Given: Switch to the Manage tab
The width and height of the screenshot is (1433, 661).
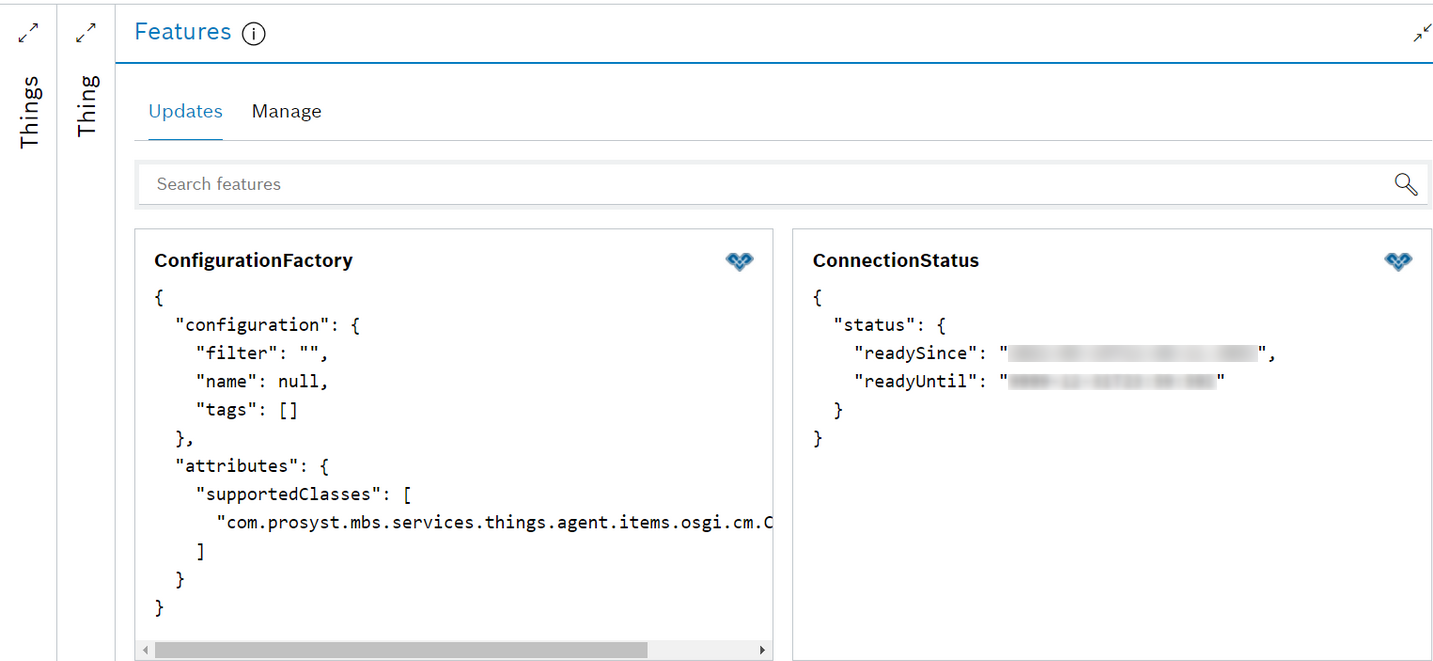Looking at the screenshot, I should (x=286, y=111).
